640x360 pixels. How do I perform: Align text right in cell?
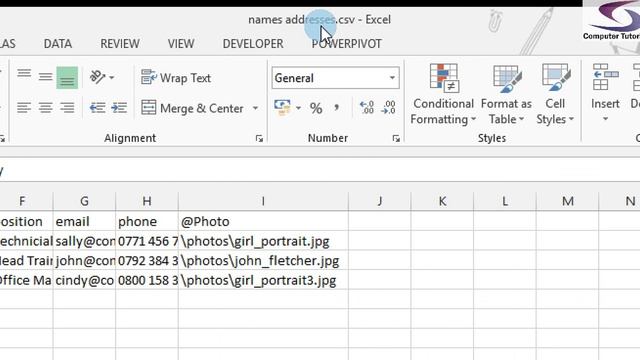67,108
